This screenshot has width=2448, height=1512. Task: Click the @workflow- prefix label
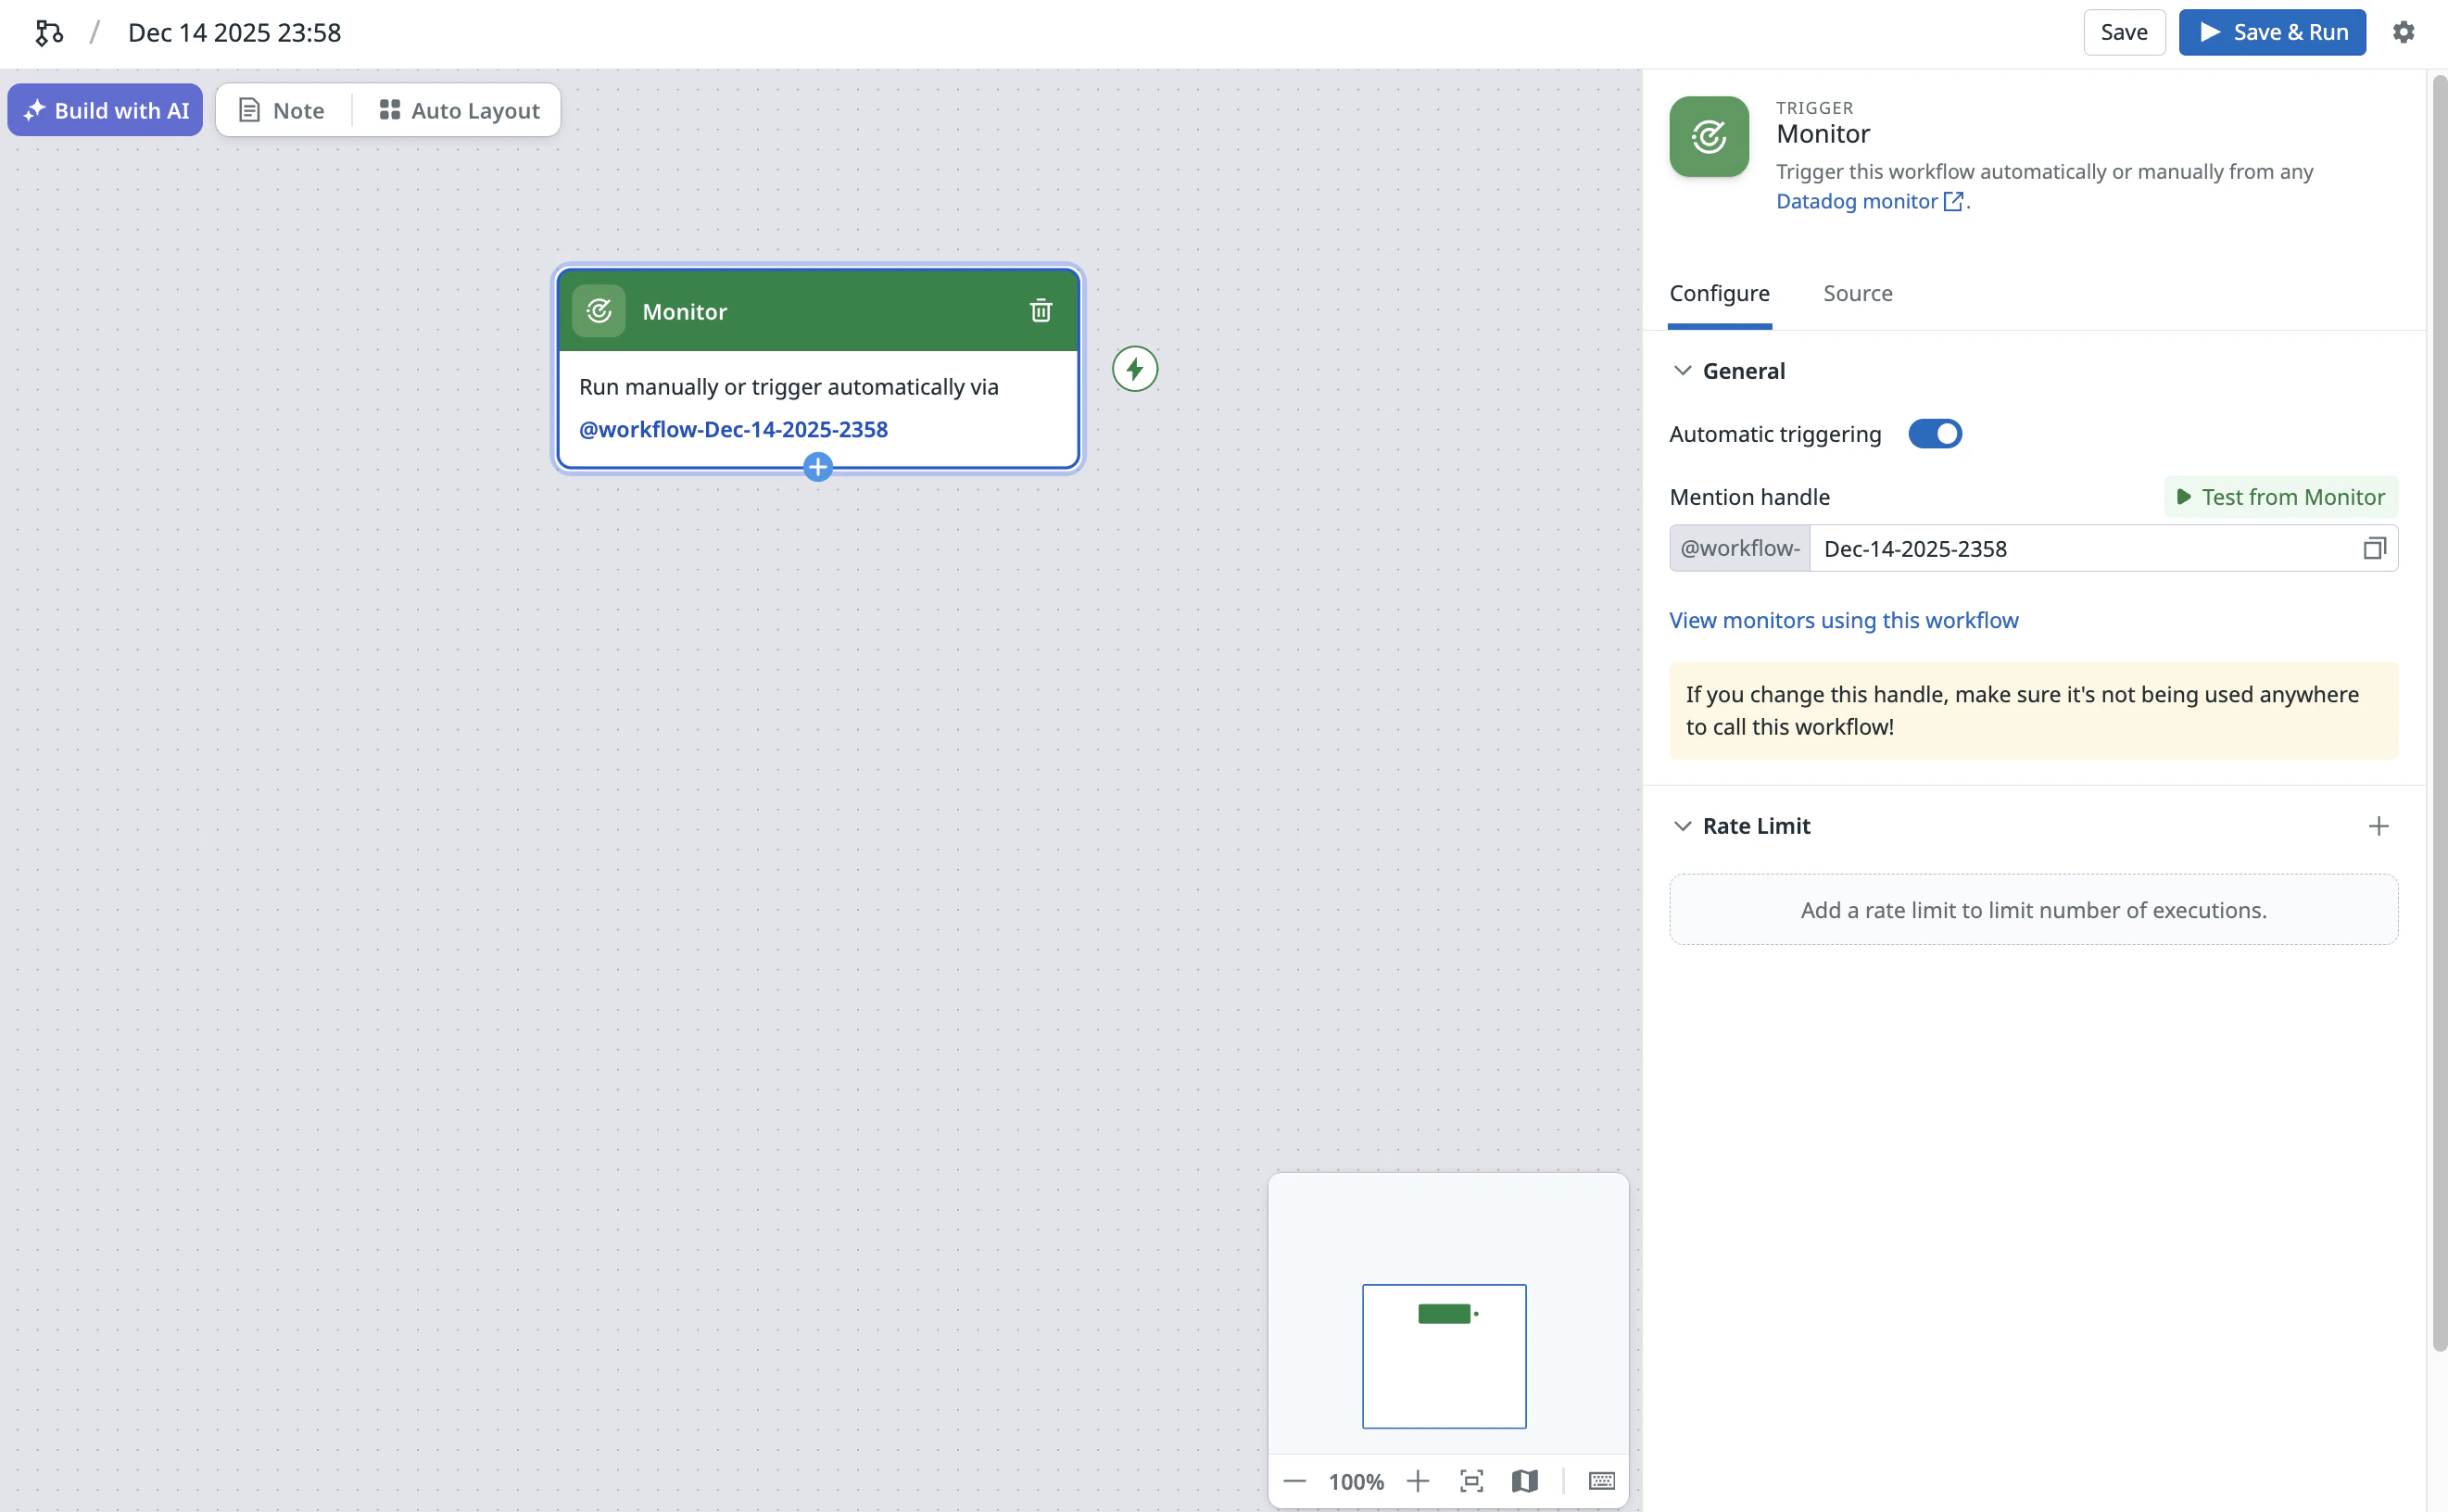pyautogui.click(x=1739, y=548)
